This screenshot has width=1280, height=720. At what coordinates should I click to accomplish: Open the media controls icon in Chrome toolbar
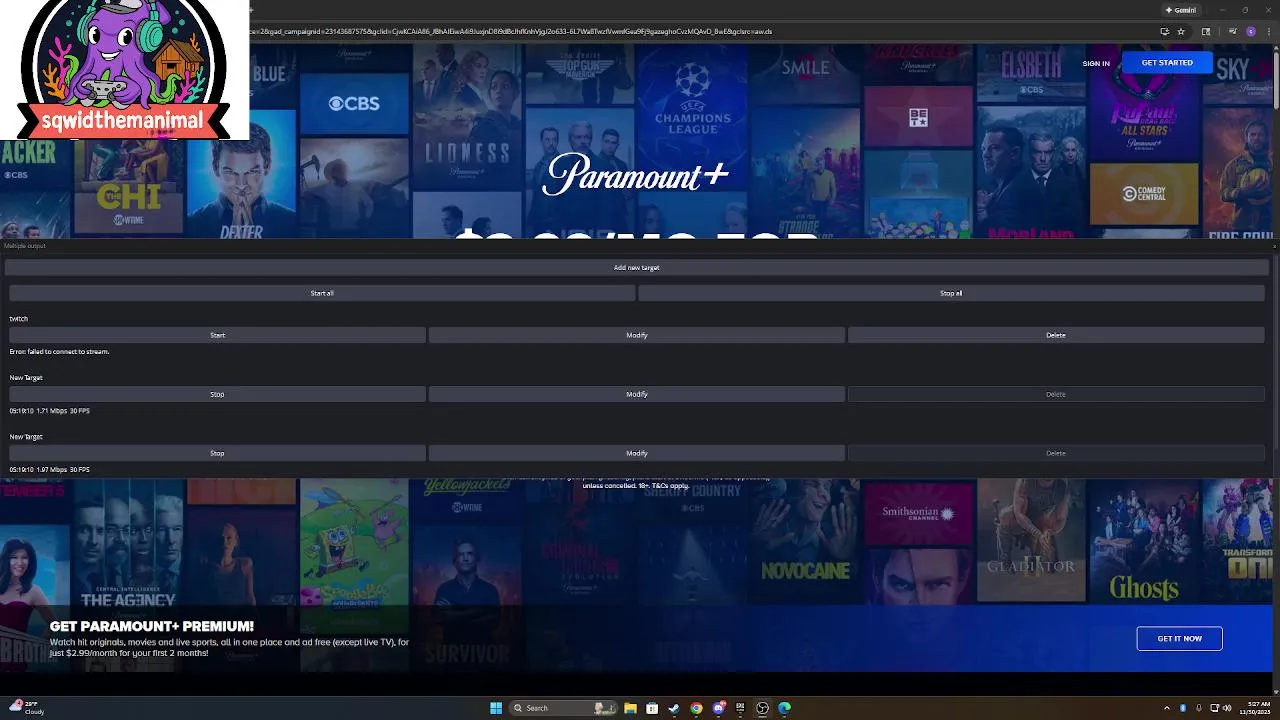tap(1232, 31)
